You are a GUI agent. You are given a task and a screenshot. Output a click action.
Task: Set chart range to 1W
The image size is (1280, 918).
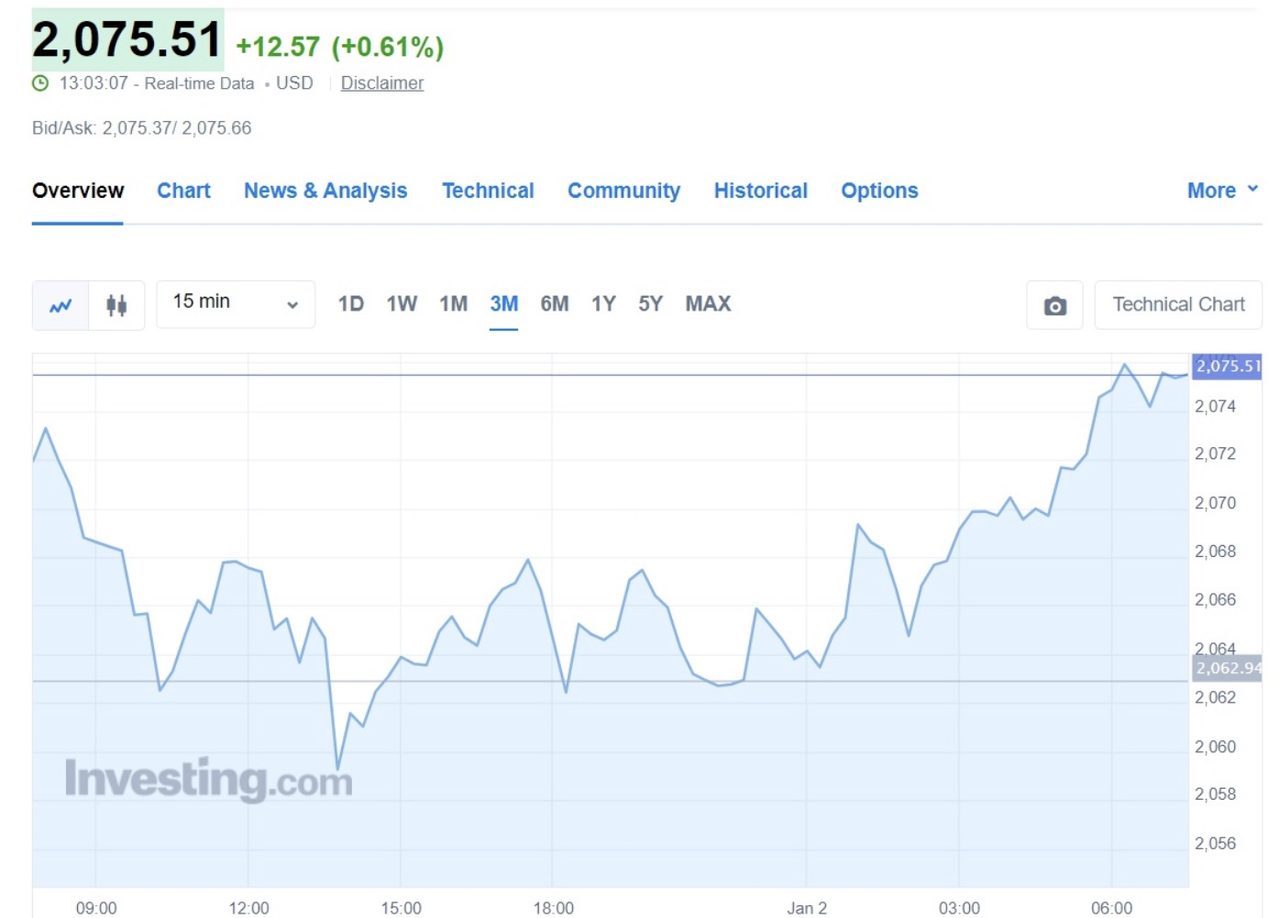[402, 303]
